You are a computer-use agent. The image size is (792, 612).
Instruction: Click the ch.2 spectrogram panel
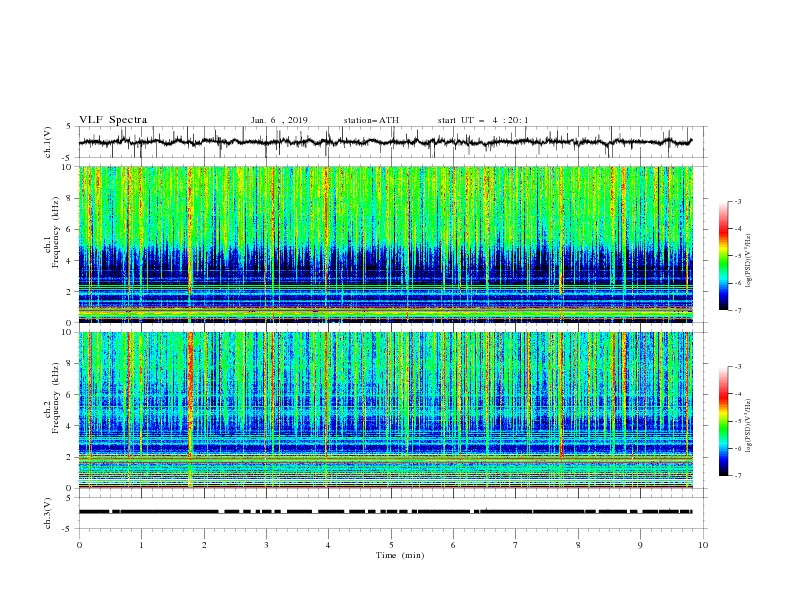pos(386,410)
